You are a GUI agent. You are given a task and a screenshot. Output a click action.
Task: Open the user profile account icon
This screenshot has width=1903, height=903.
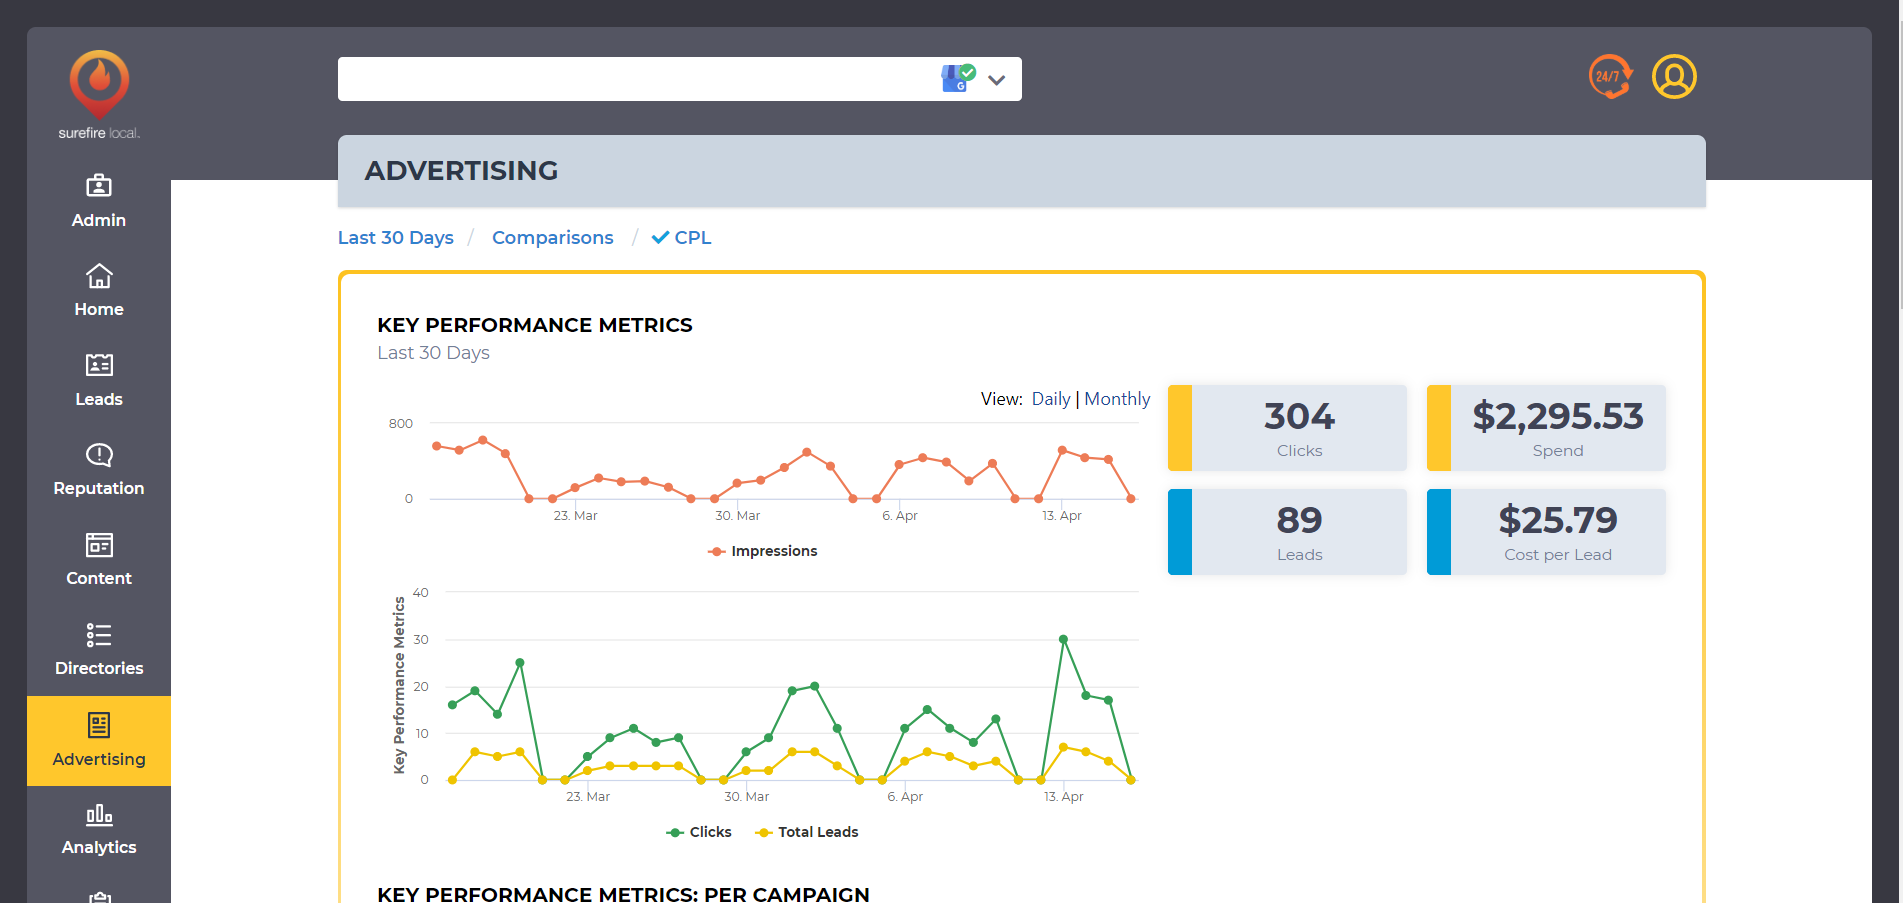click(x=1674, y=77)
